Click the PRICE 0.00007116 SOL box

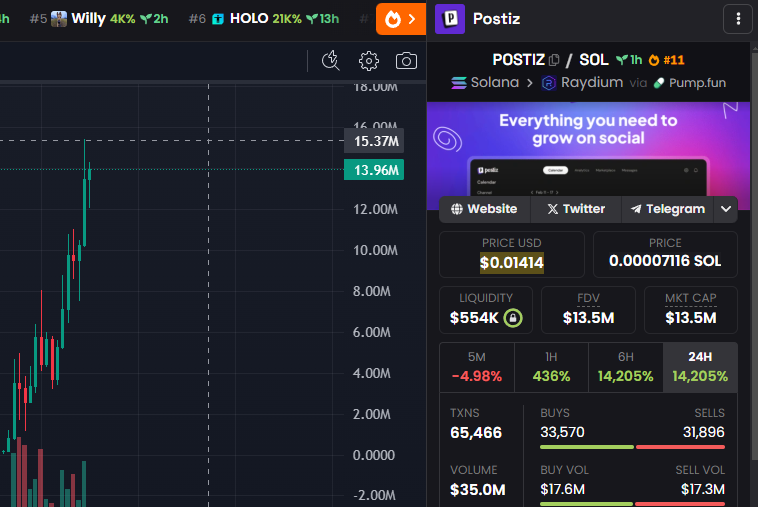click(x=665, y=254)
